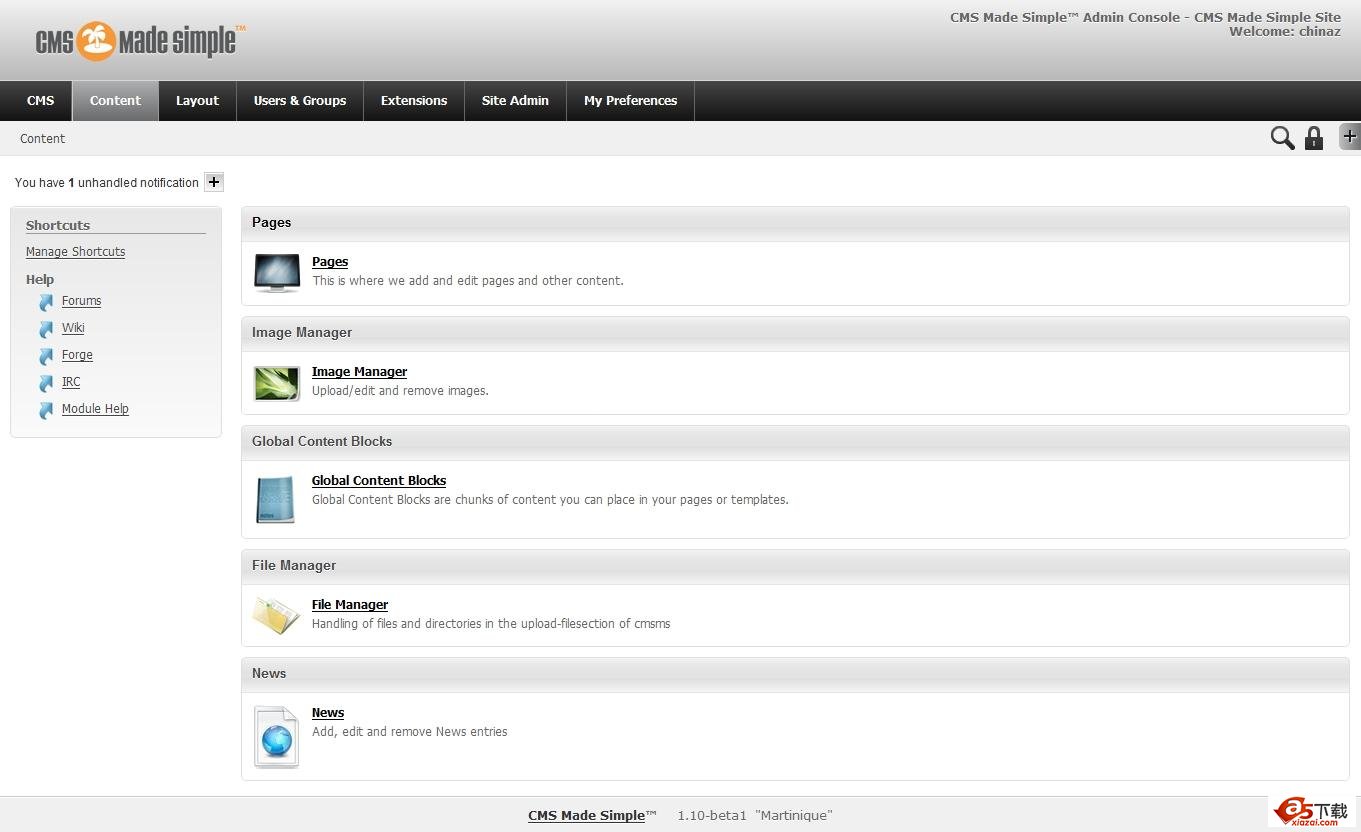Open the Forums help link
This screenshot has height=832, width=1361.
click(81, 301)
